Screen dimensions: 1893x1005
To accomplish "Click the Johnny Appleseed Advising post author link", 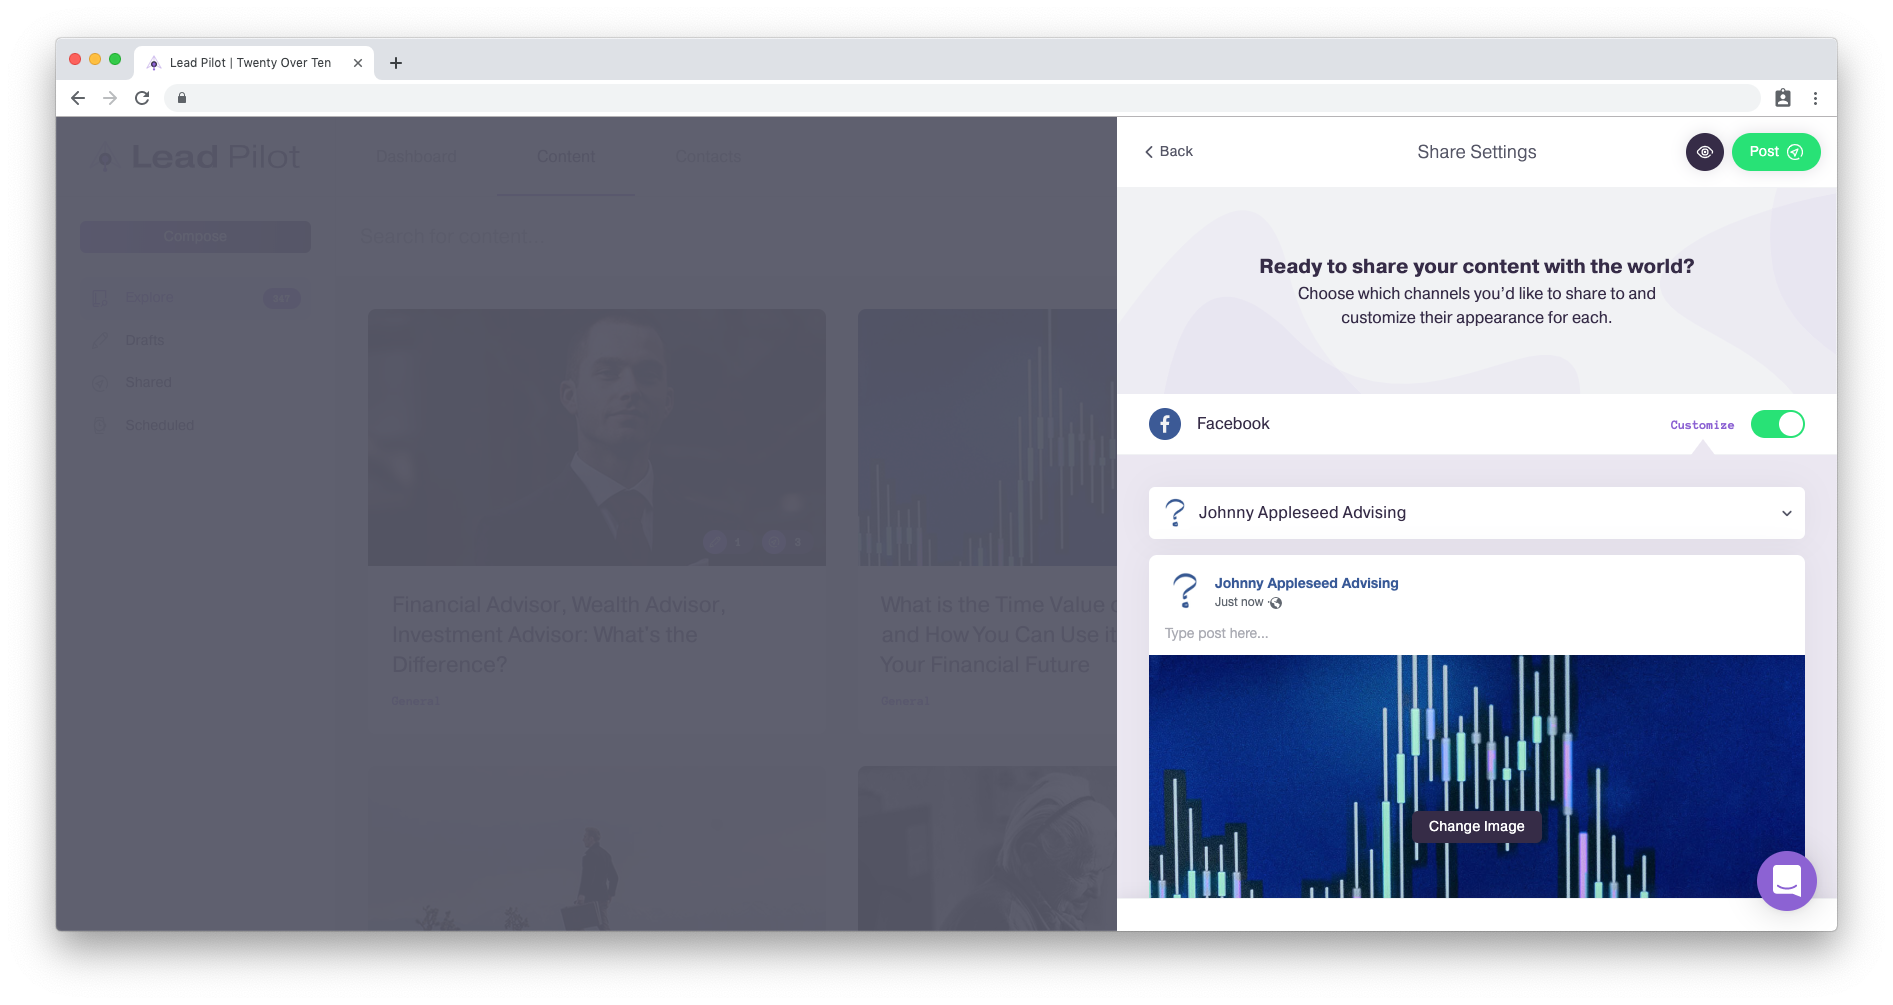I will (x=1306, y=583).
